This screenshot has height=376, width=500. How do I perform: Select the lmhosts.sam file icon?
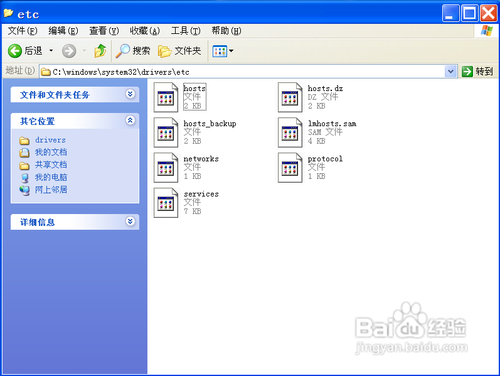(x=290, y=132)
